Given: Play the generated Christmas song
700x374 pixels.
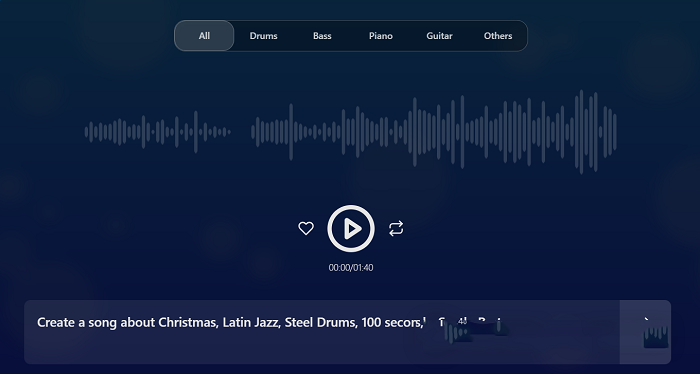Looking at the screenshot, I should [x=351, y=229].
